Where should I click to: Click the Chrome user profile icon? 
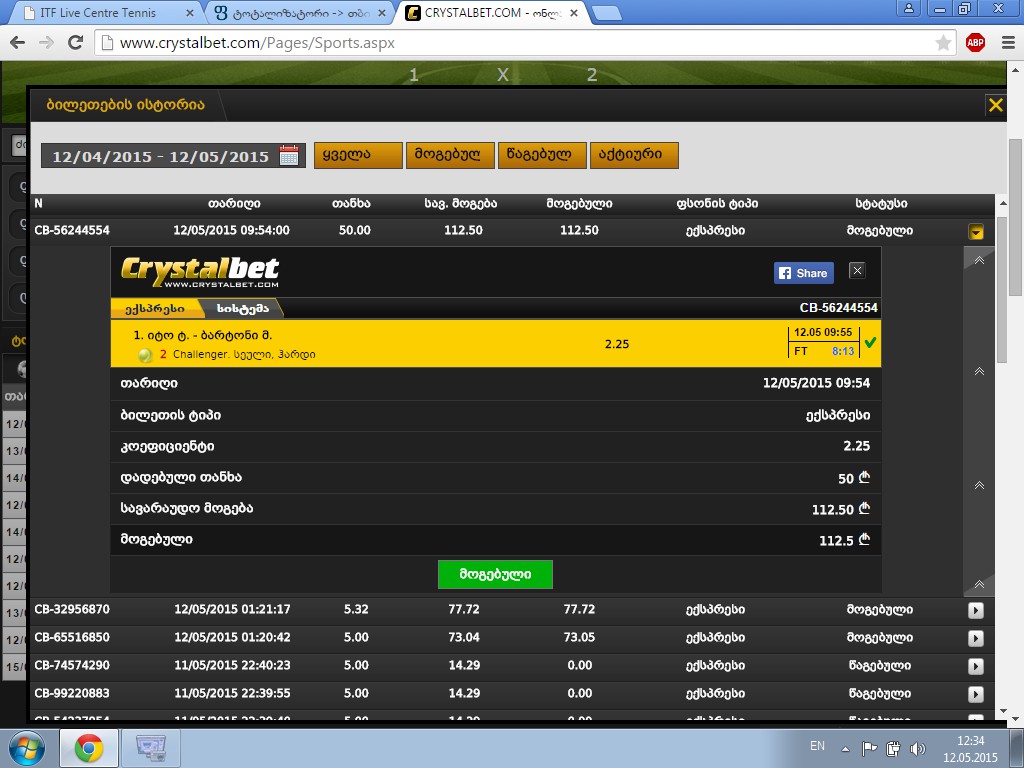[x=908, y=8]
